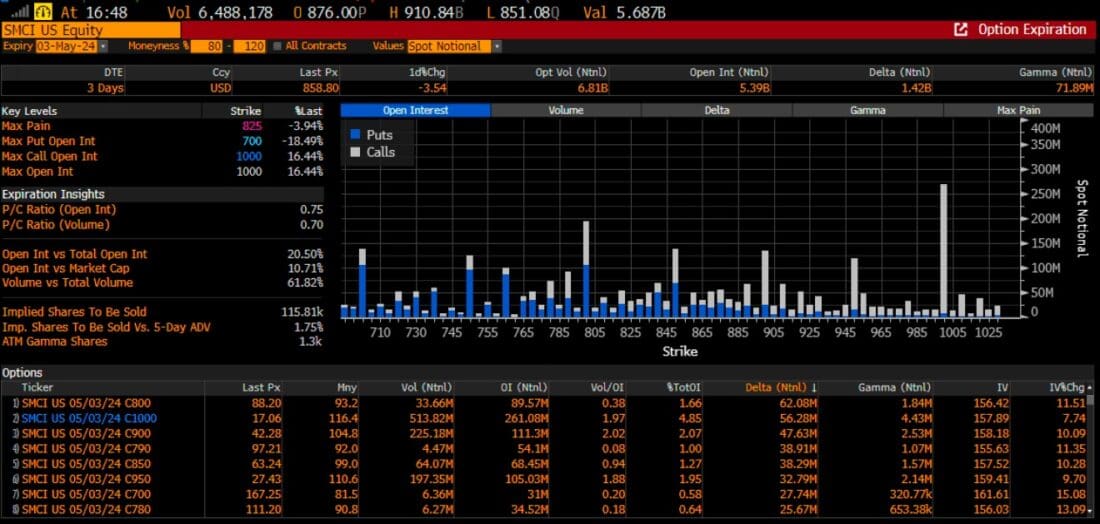Click ATM Gamma Shares value 1.3k
Image resolution: width=1100 pixels, height=524 pixels.
pyautogui.click(x=311, y=342)
